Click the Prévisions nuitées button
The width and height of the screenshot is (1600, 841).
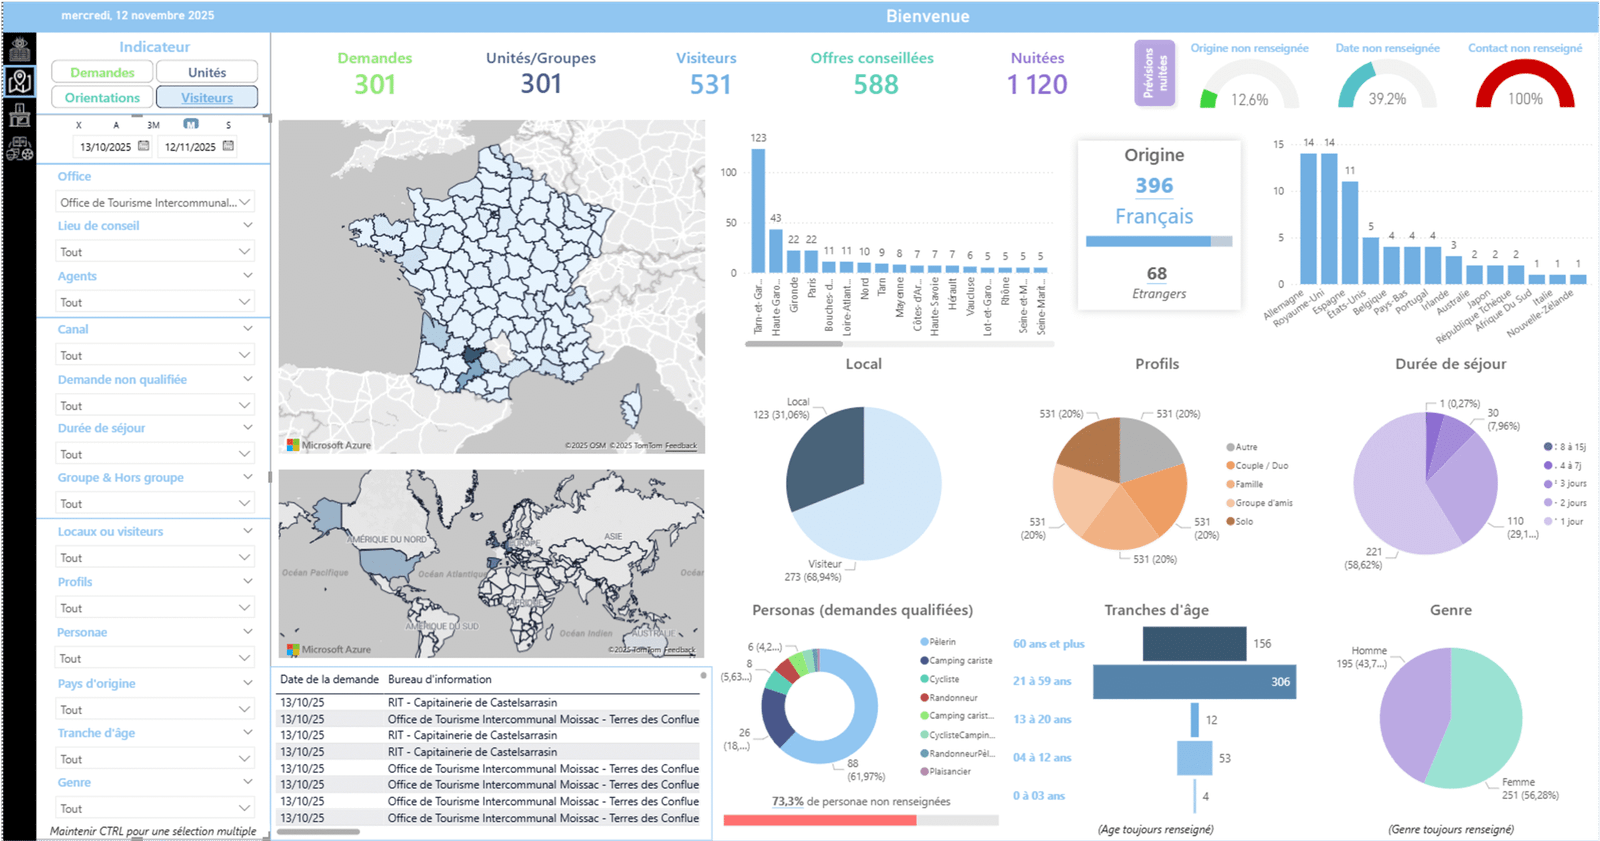pos(1154,73)
